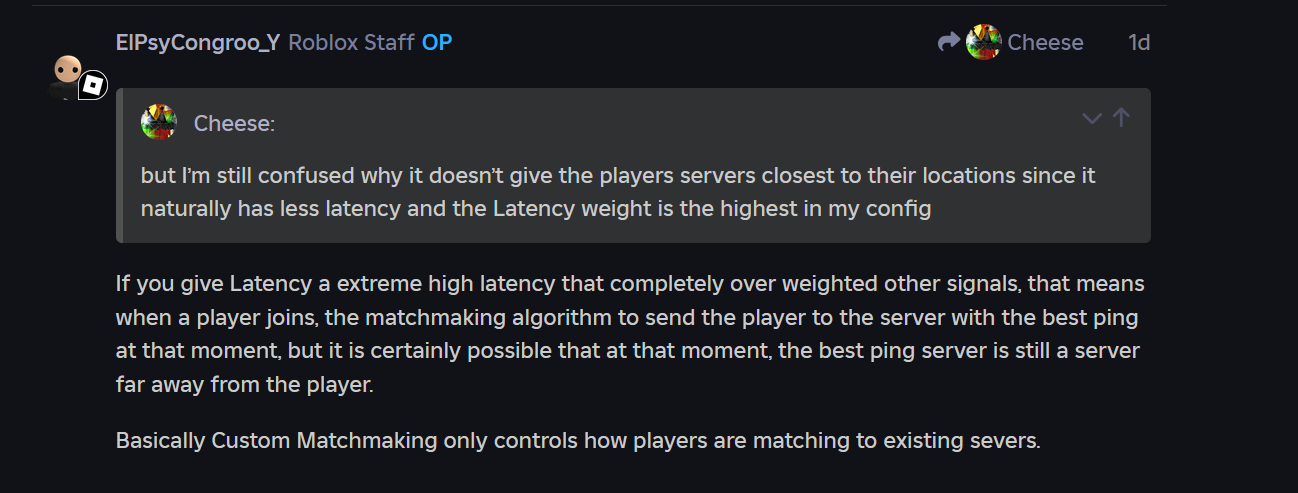Click the reply line starting 'If you give Latency'
The image size is (1298, 493).
coord(630,283)
